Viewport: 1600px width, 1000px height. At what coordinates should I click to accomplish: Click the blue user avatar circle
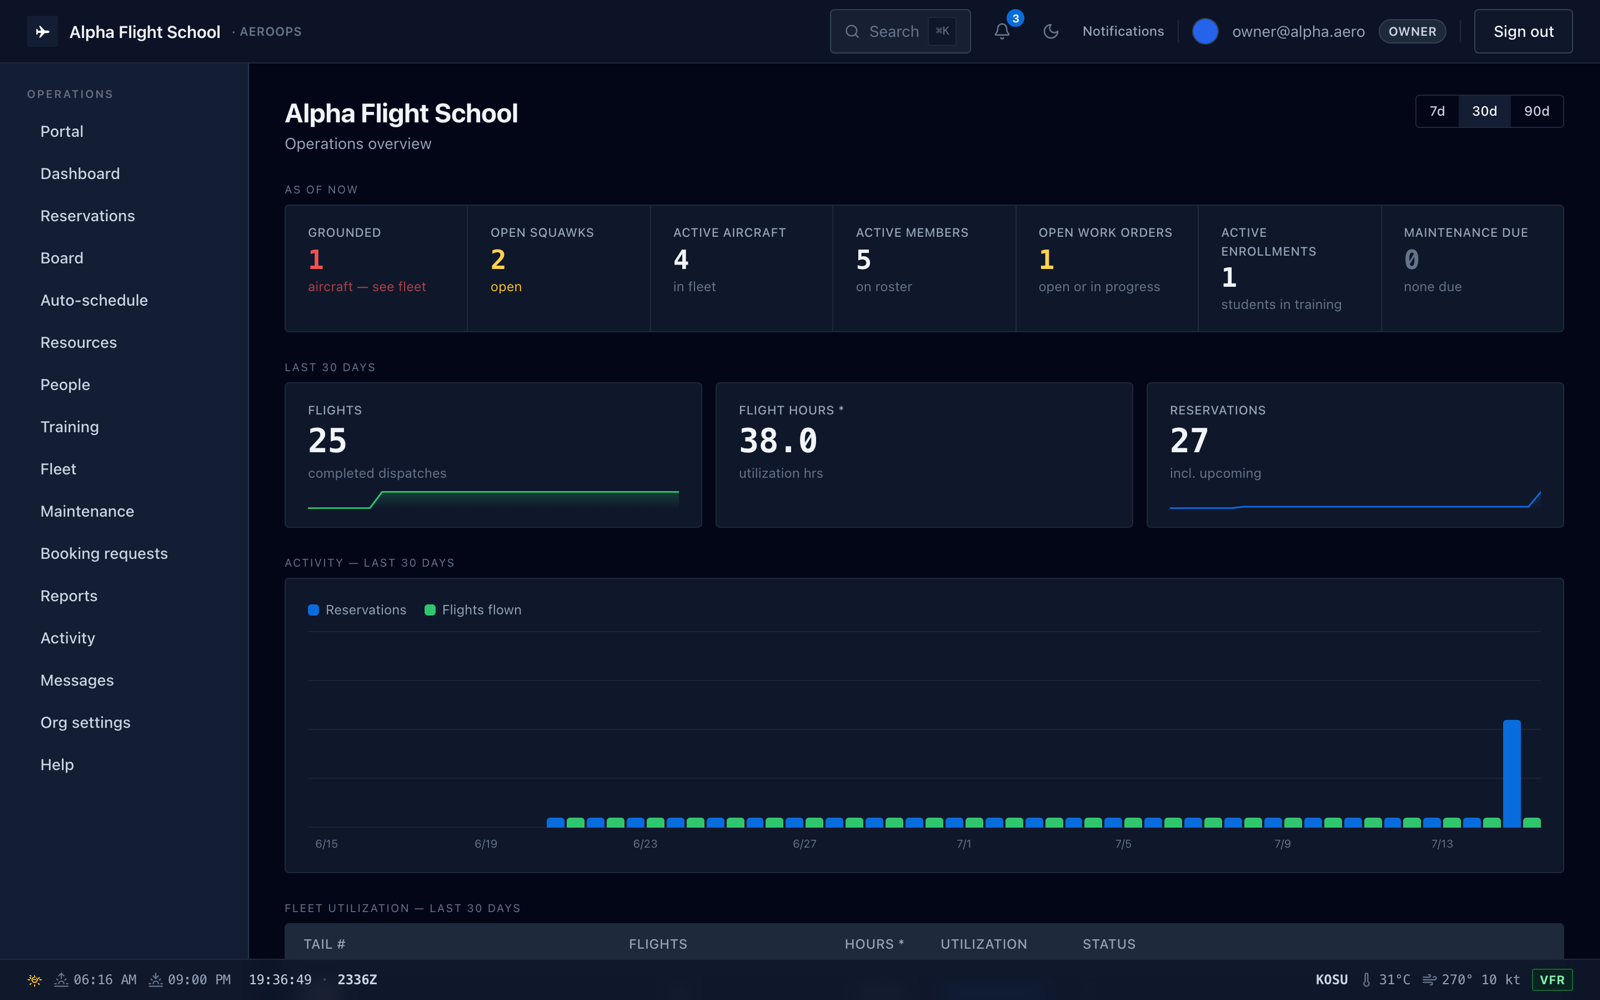click(x=1205, y=32)
